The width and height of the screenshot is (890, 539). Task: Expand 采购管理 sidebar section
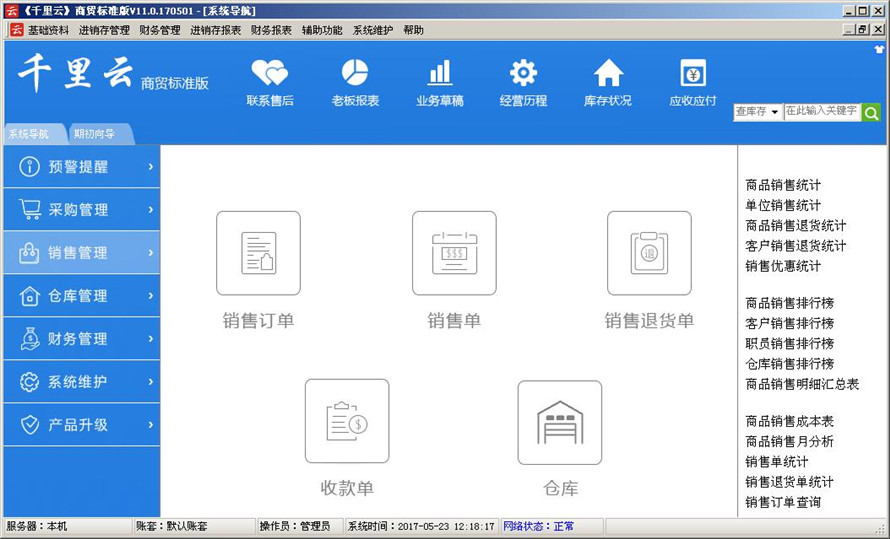pyautogui.click(x=80, y=210)
